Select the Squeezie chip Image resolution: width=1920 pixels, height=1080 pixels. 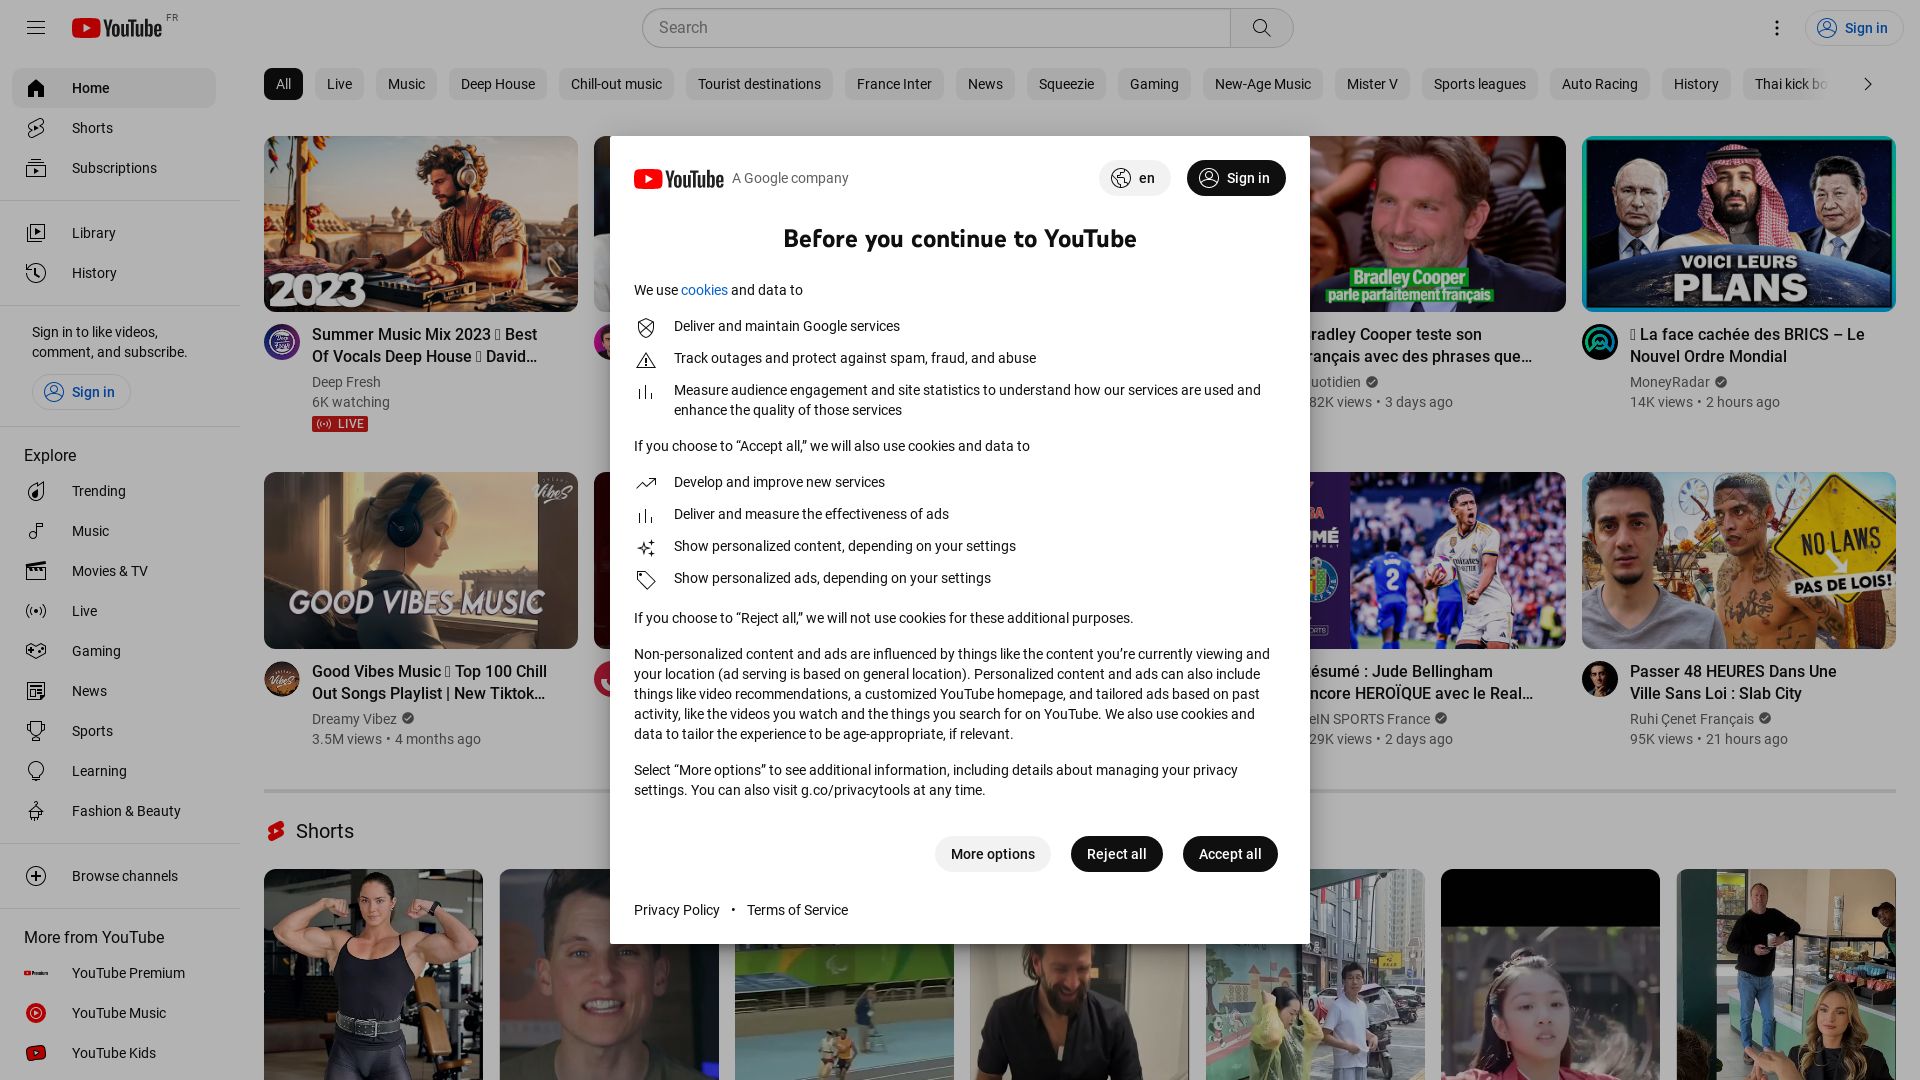click(1066, 84)
